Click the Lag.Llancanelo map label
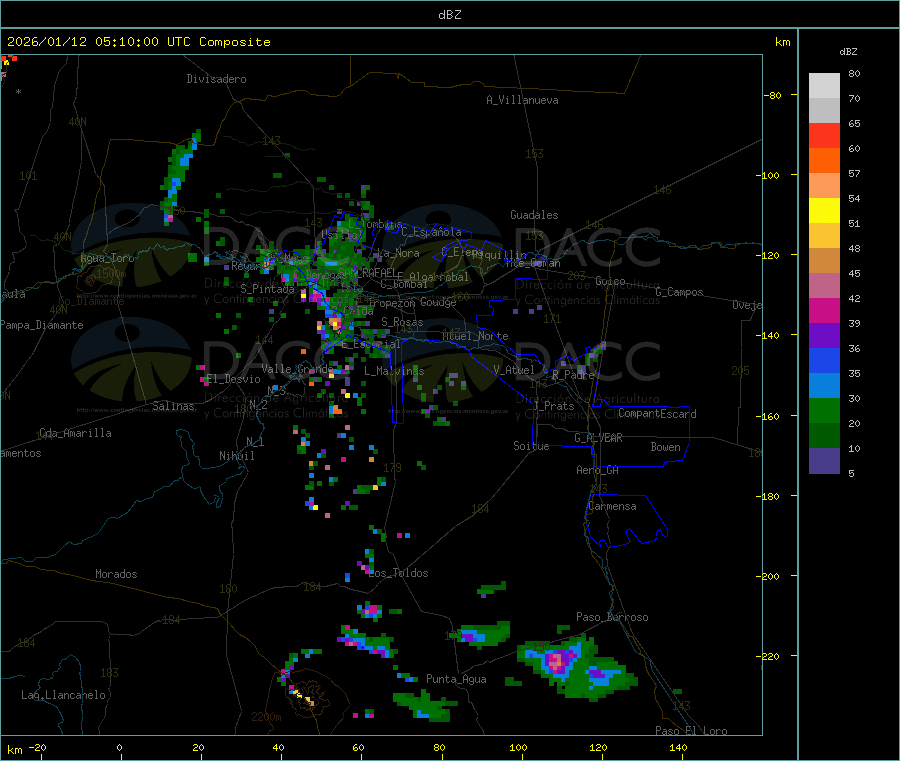This screenshot has width=900, height=761. (x=63, y=695)
